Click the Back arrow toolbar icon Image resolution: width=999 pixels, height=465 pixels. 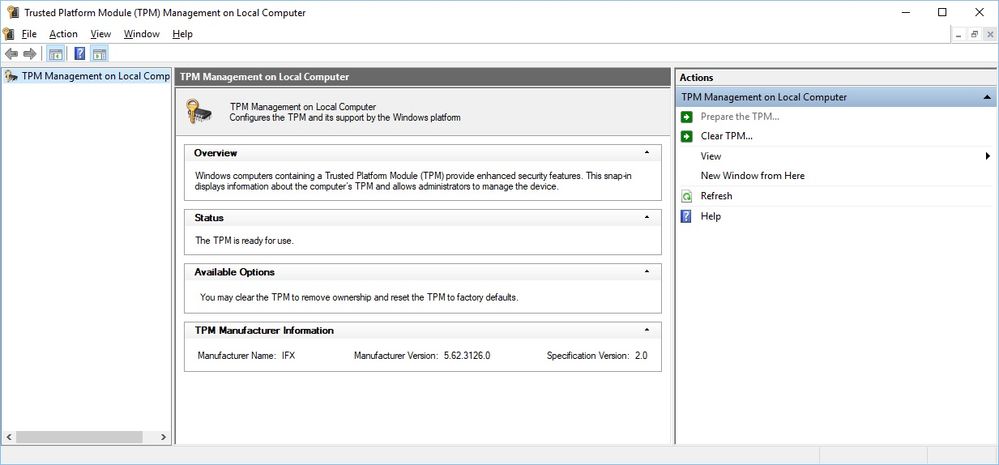tap(11, 54)
